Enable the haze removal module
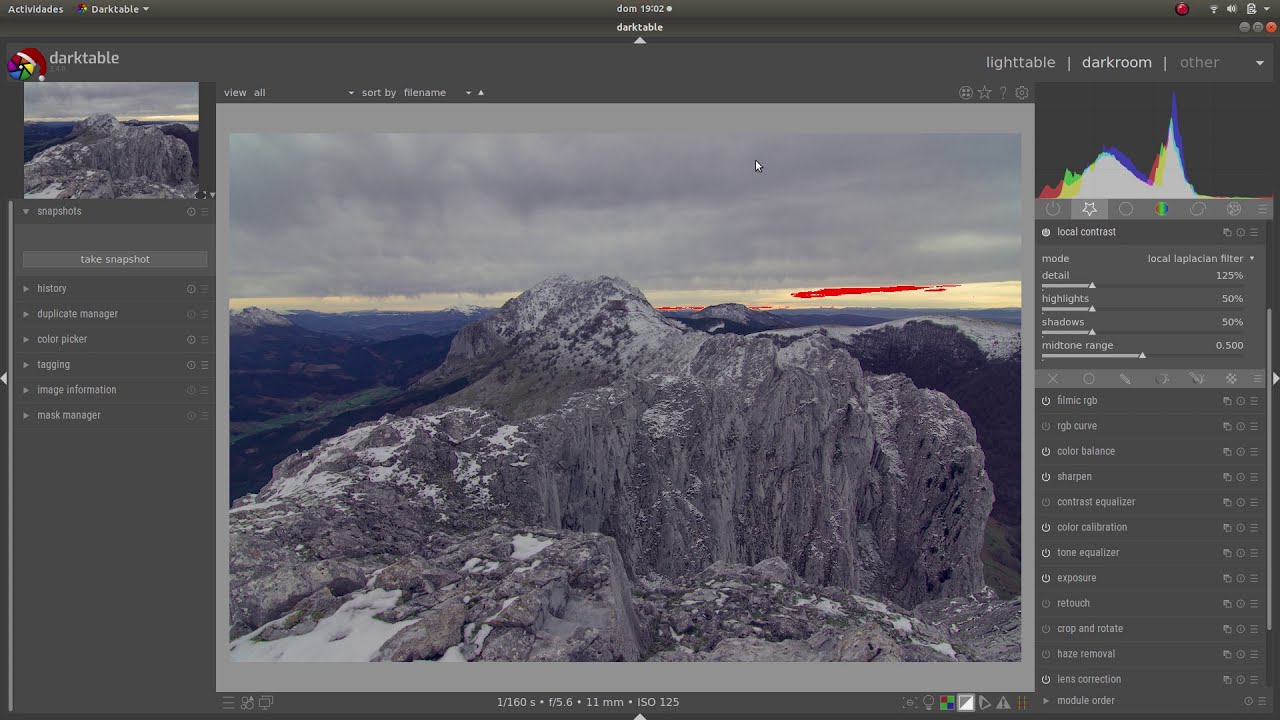The image size is (1280, 720). click(x=1046, y=654)
